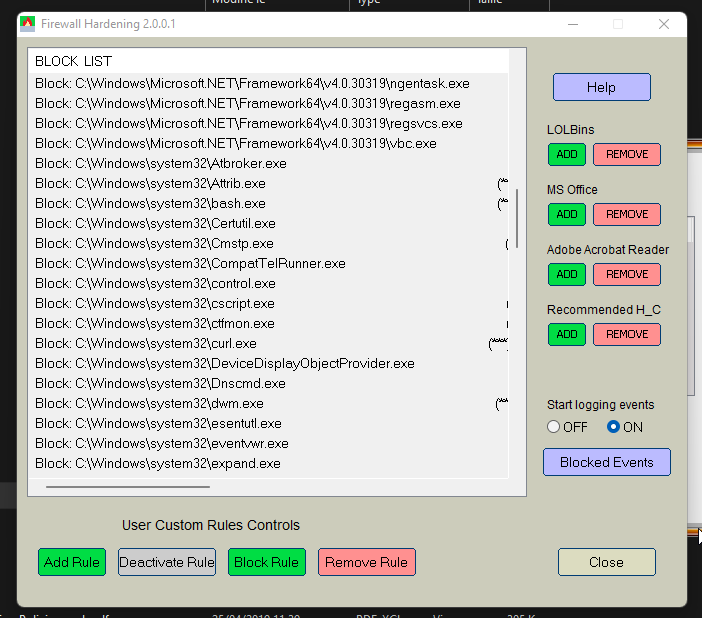Select the control.exe block entry
This screenshot has width=702, height=618.
tap(268, 283)
